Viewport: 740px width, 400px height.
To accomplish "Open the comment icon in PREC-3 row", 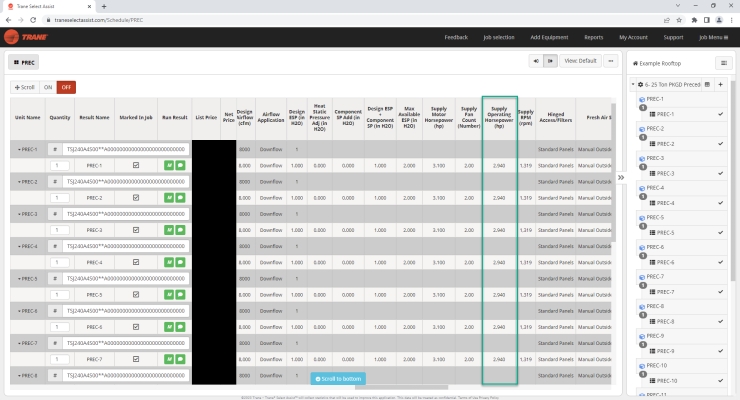I will coord(180,230).
